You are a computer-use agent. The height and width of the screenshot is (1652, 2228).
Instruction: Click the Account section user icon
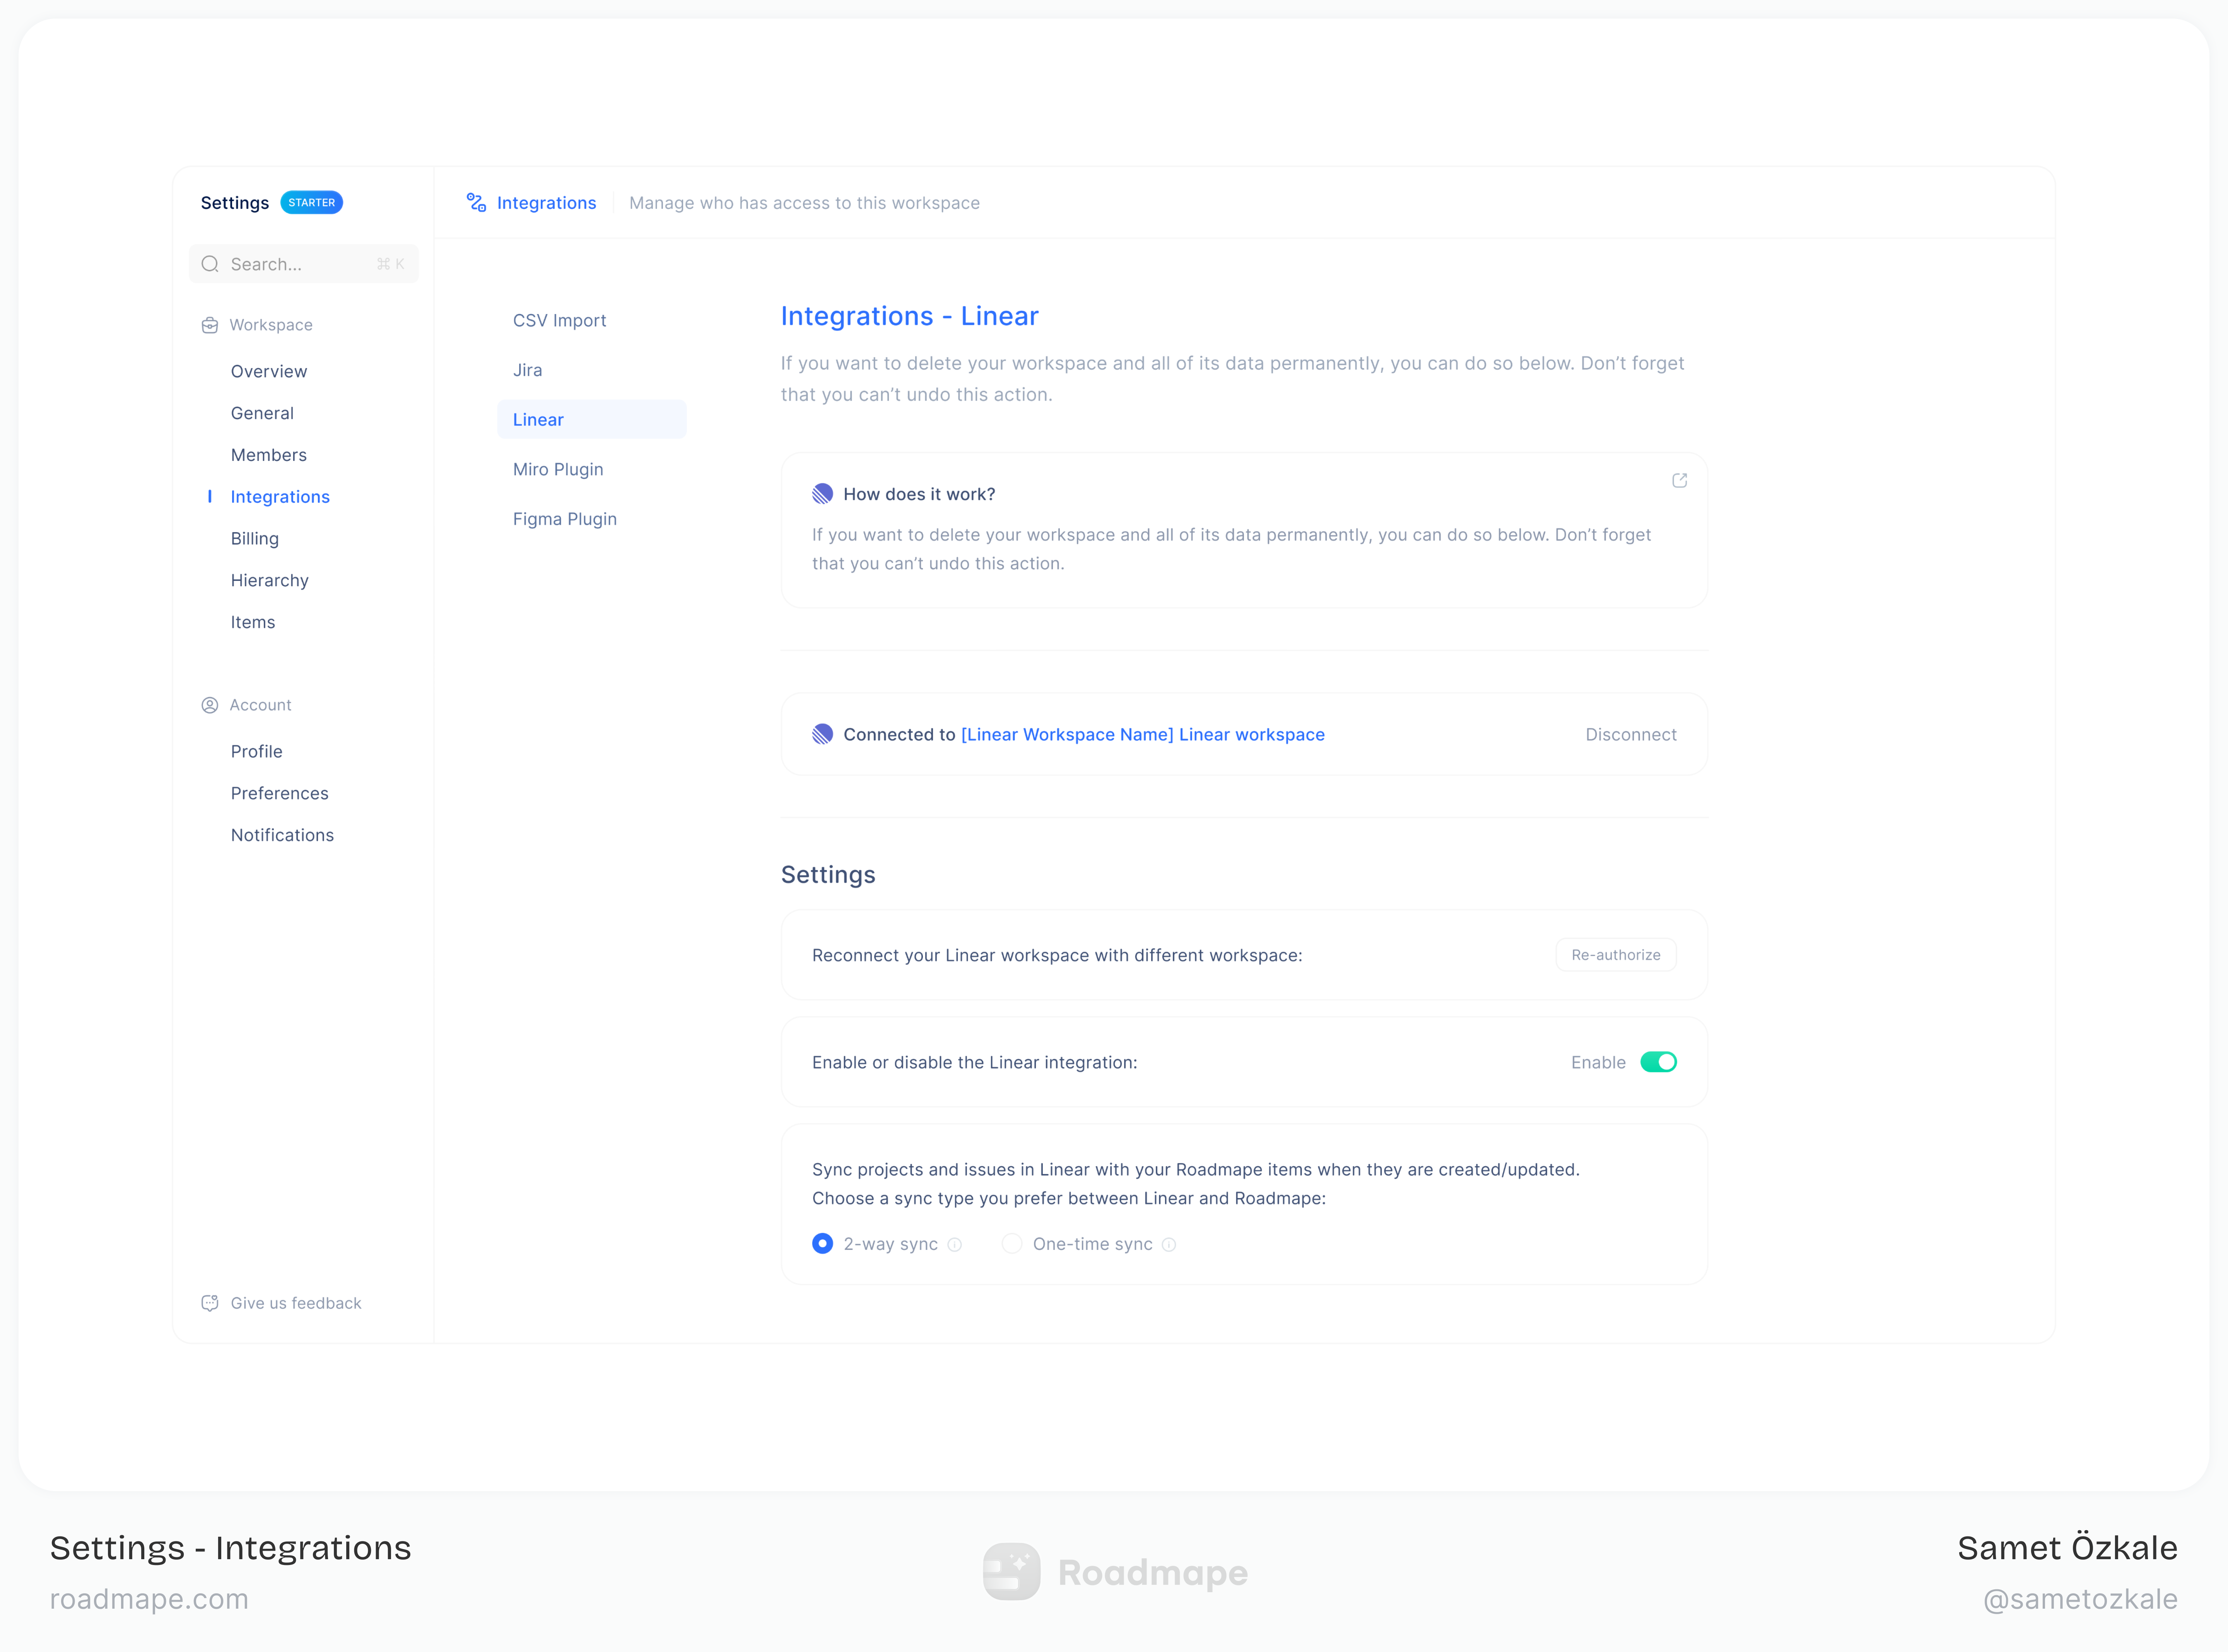click(210, 705)
